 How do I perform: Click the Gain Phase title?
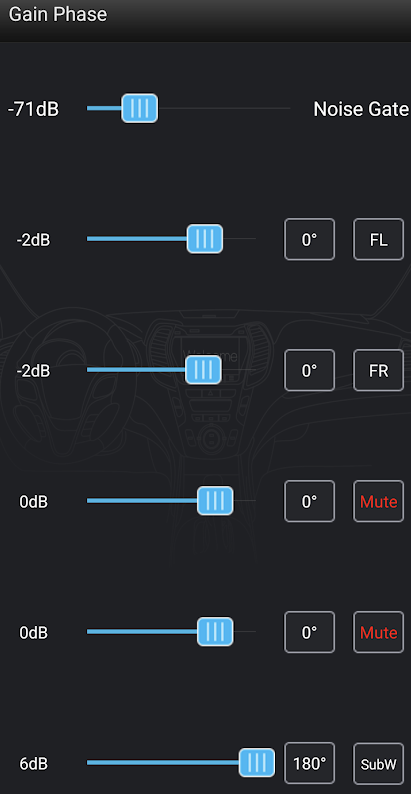pos(58,14)
